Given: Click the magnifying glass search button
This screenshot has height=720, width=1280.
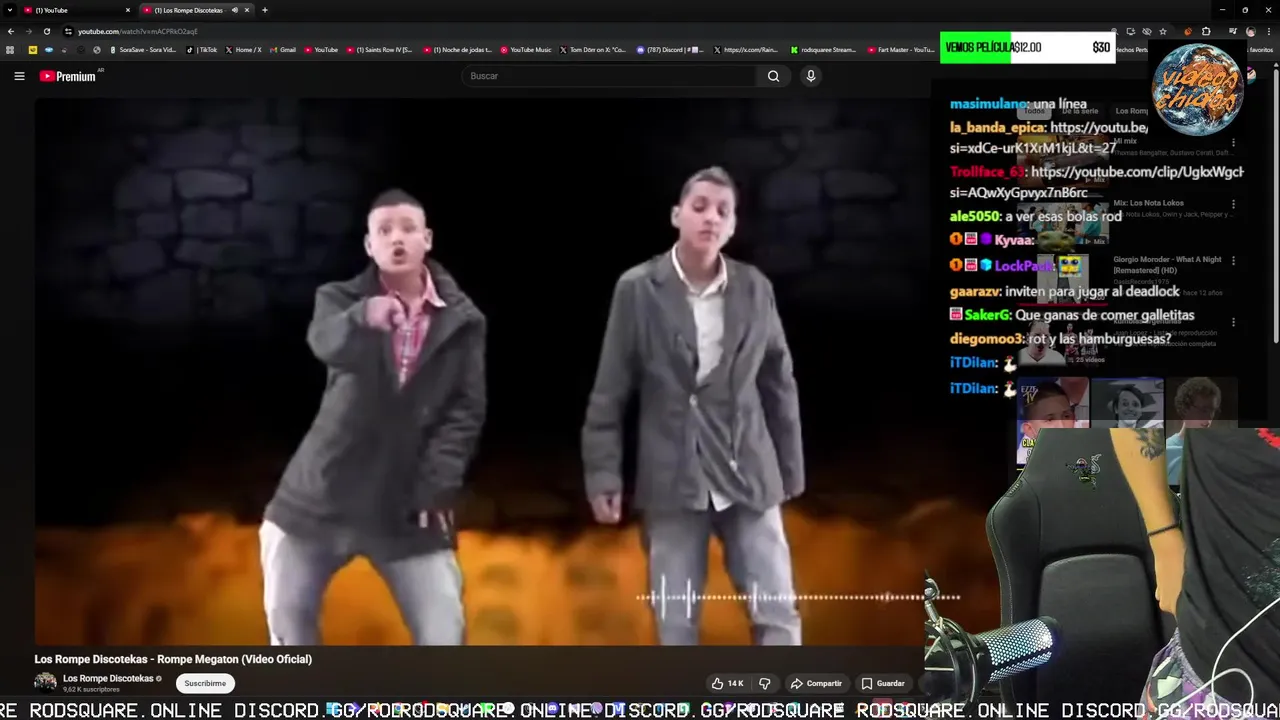Looking at the screenshot, I should pyautogui.click(x=773, y=76).
